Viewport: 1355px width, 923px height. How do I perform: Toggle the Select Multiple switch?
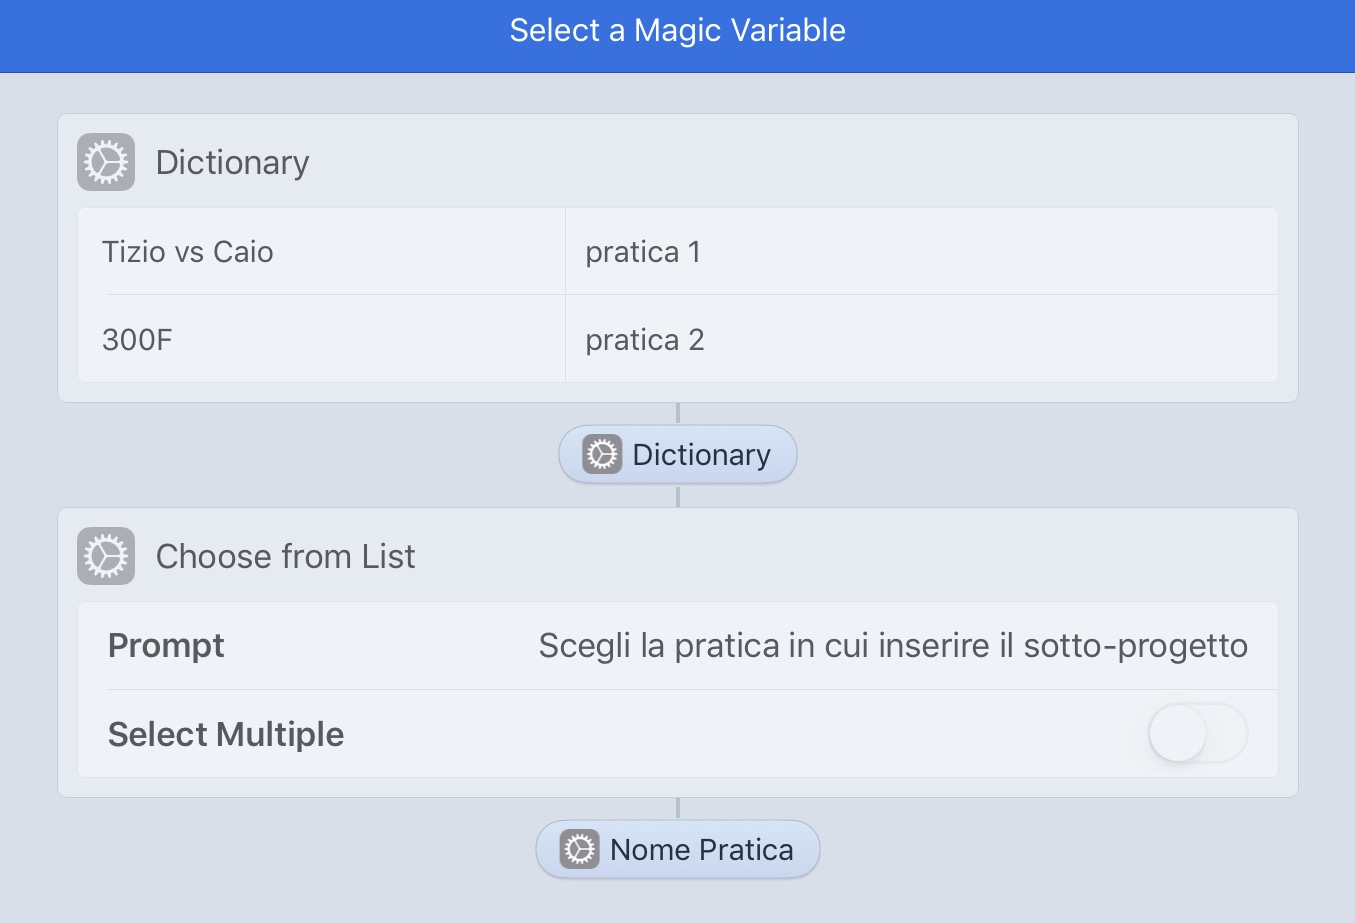tap(1197, 733)
